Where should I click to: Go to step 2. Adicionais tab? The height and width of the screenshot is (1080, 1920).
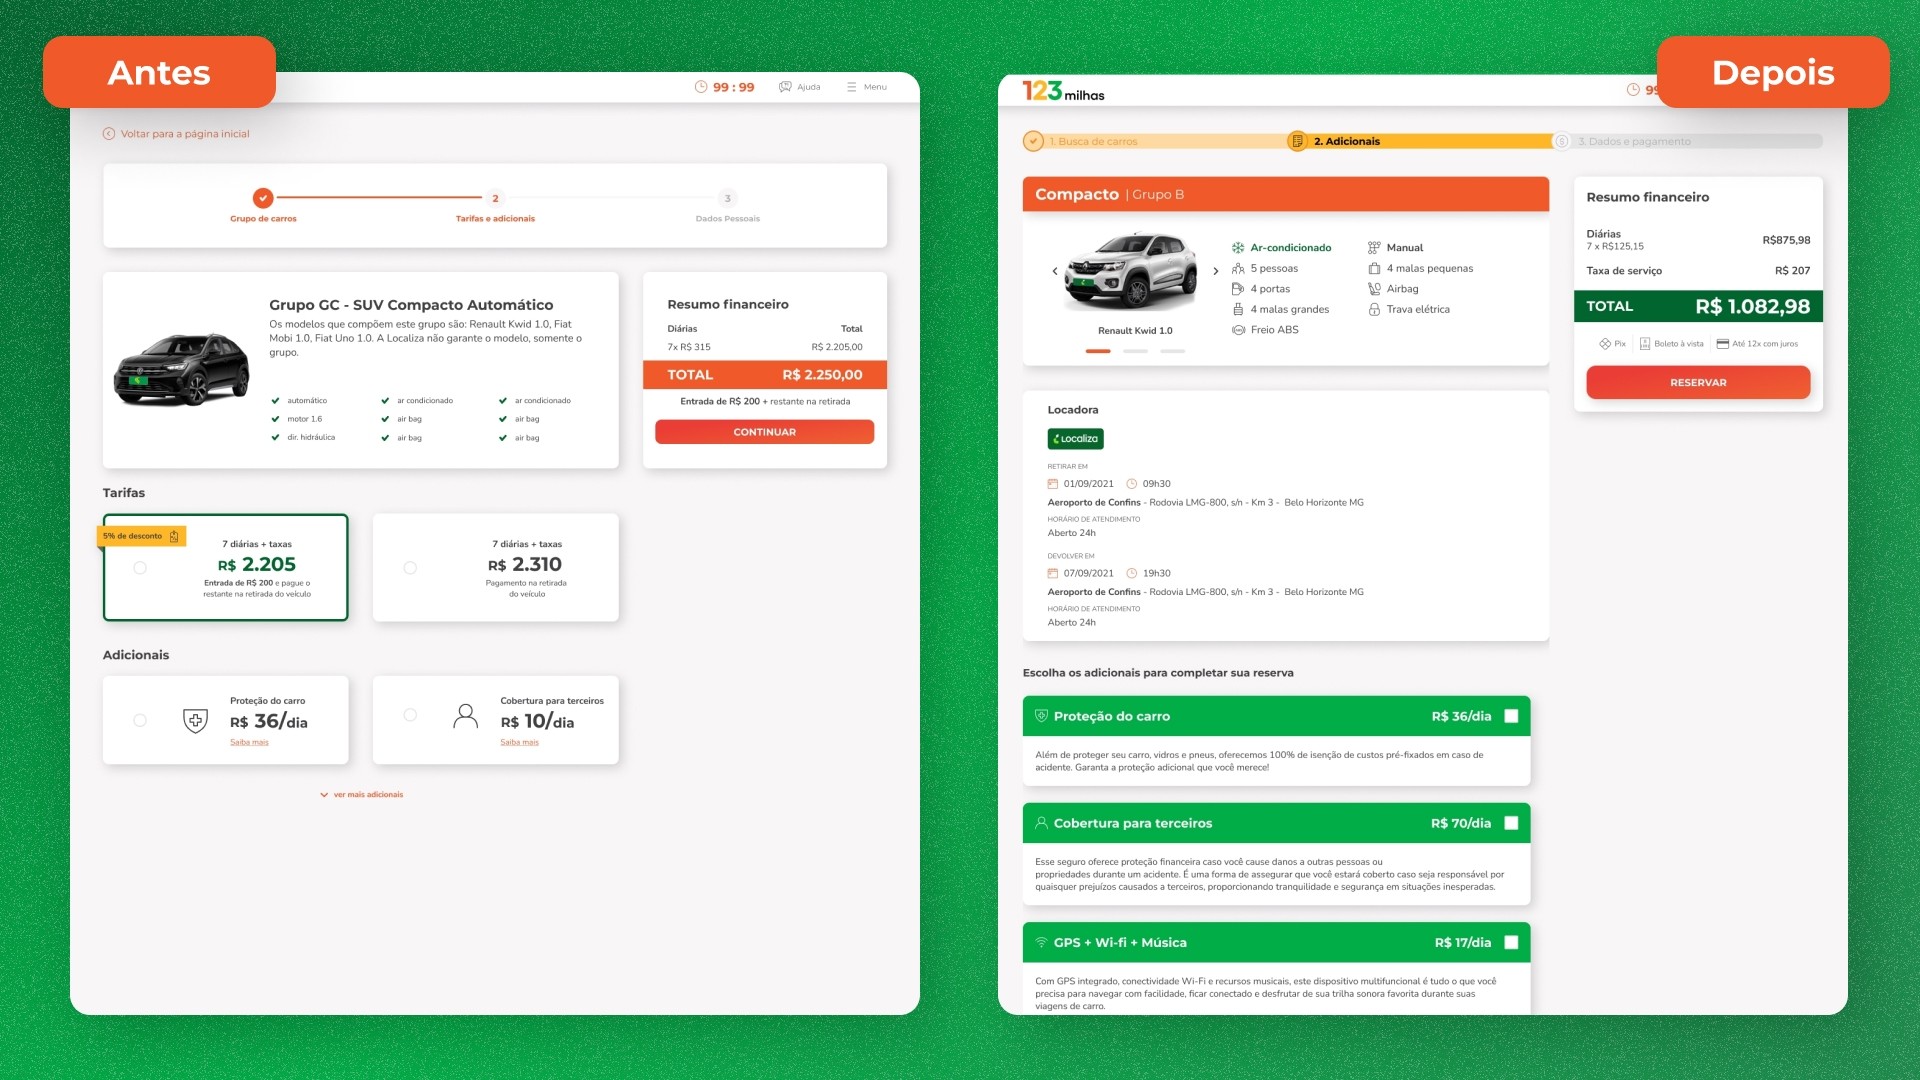coord(1345,142)
